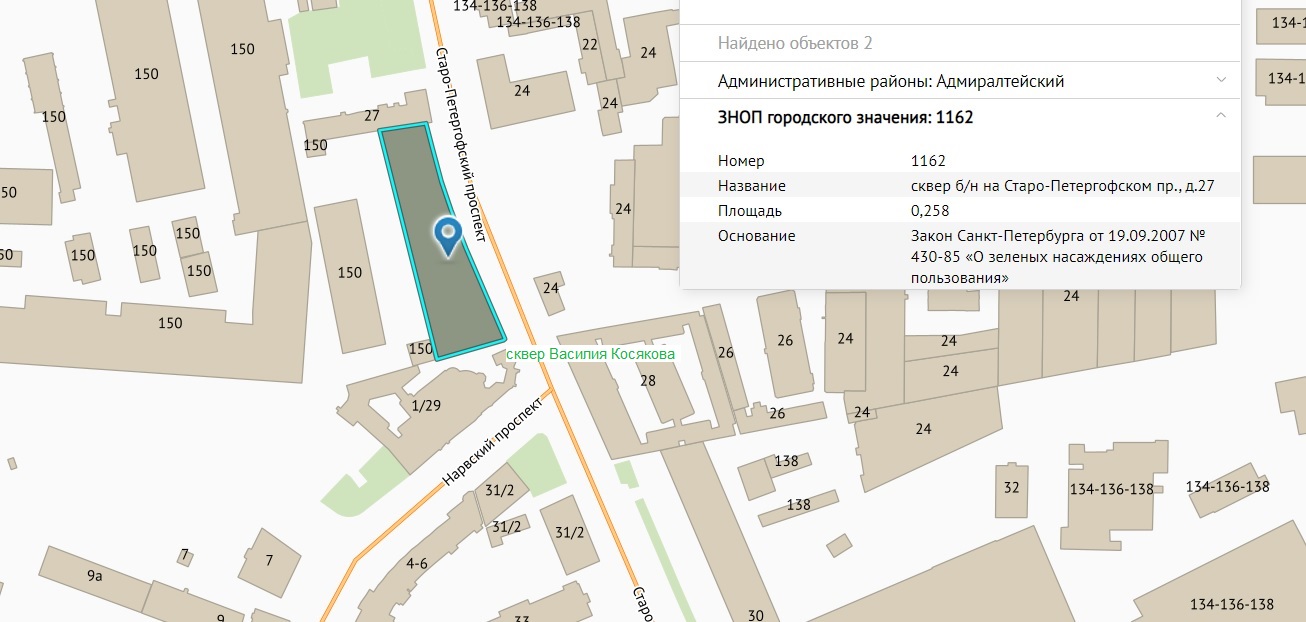Select building 28 on the map
This screenshot has width=1306, height=622.
pos(647,380)
